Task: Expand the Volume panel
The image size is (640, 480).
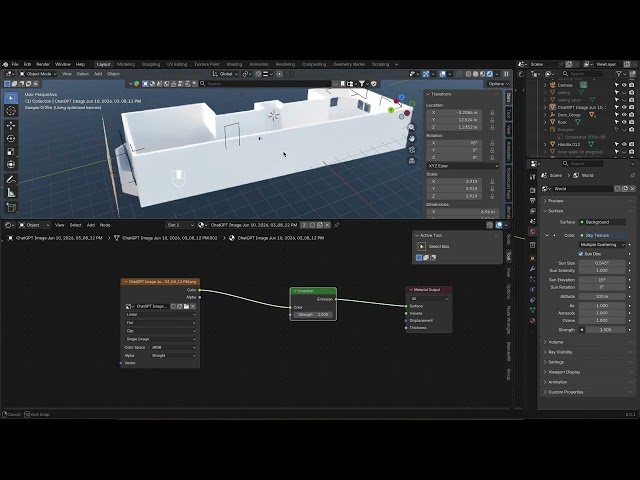Action: pos(555,342)
